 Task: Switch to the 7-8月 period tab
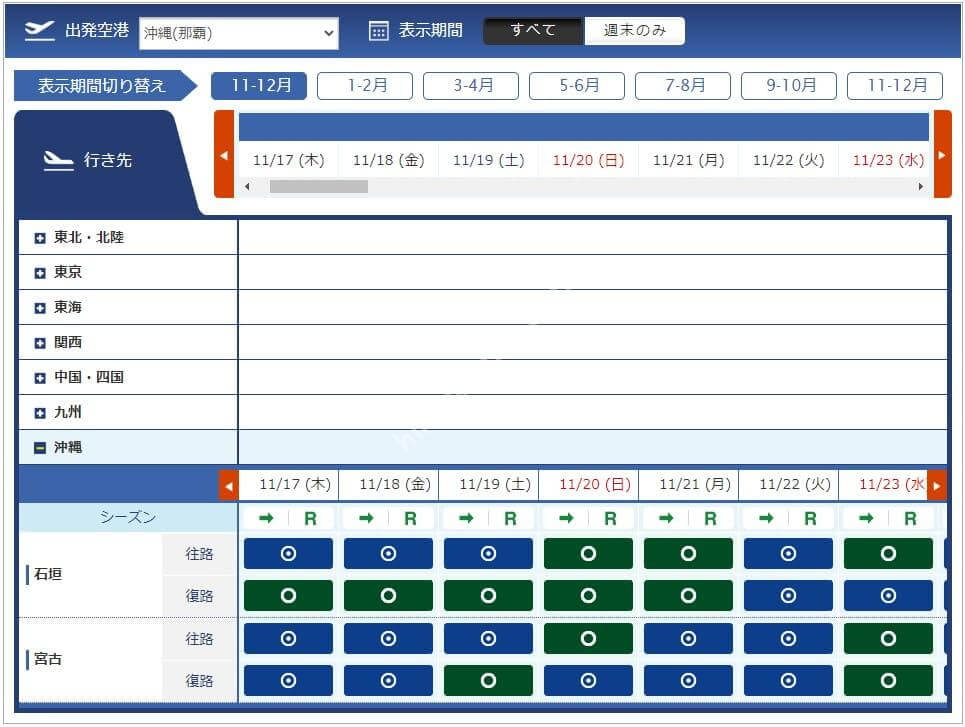(x=683, y=85)
